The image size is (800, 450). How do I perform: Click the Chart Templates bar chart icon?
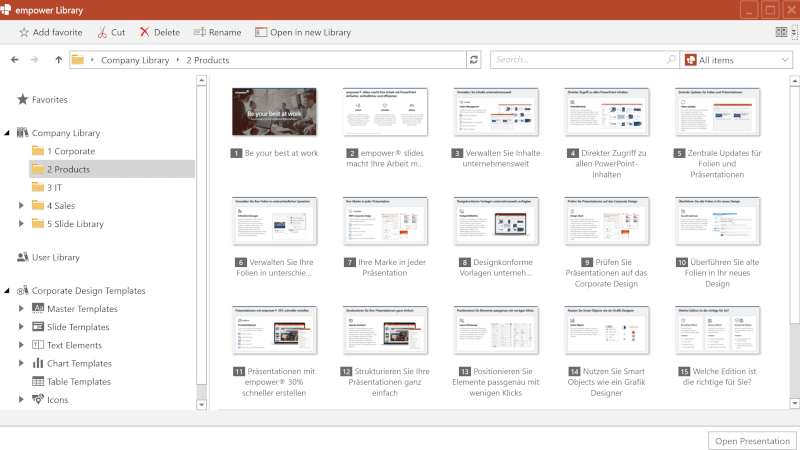click(x=38, y=363)
